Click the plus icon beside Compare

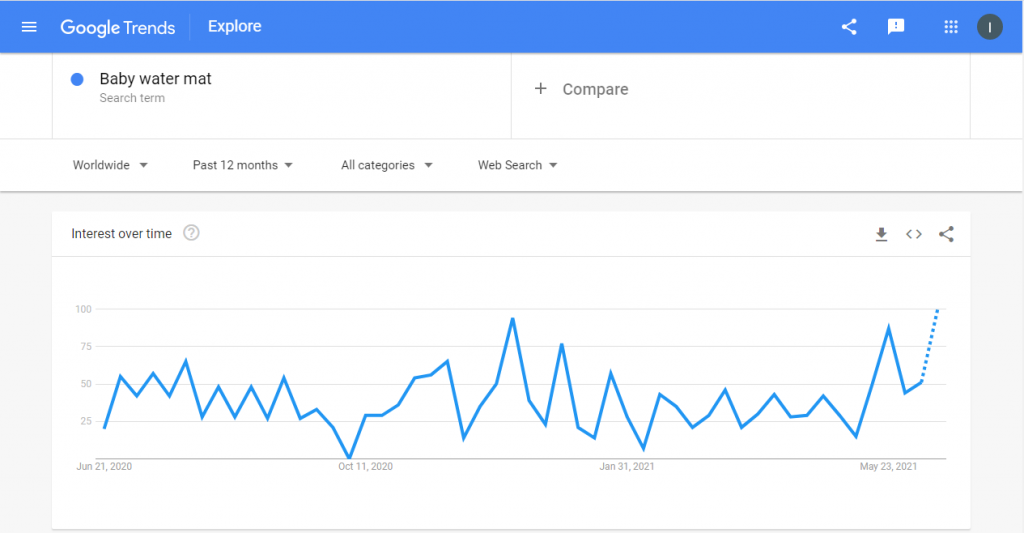coord(540,88)
